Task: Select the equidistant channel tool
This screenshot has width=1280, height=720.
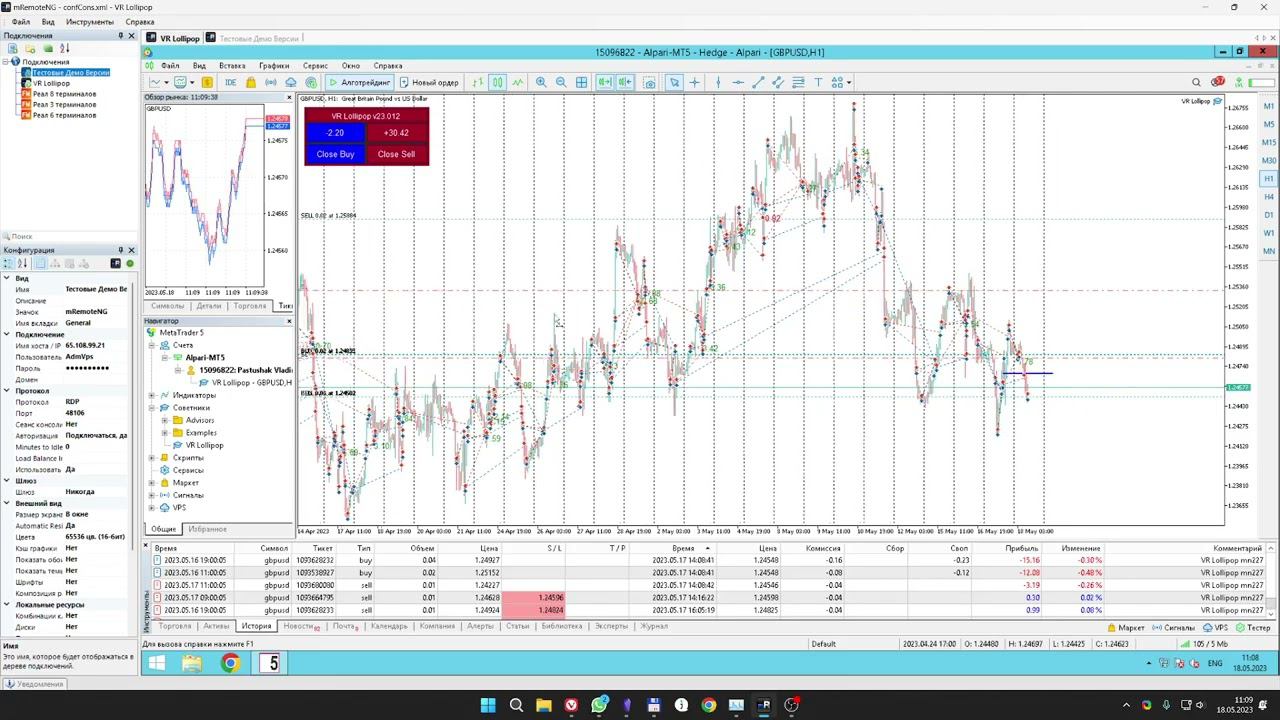Action: click(778, 82)
